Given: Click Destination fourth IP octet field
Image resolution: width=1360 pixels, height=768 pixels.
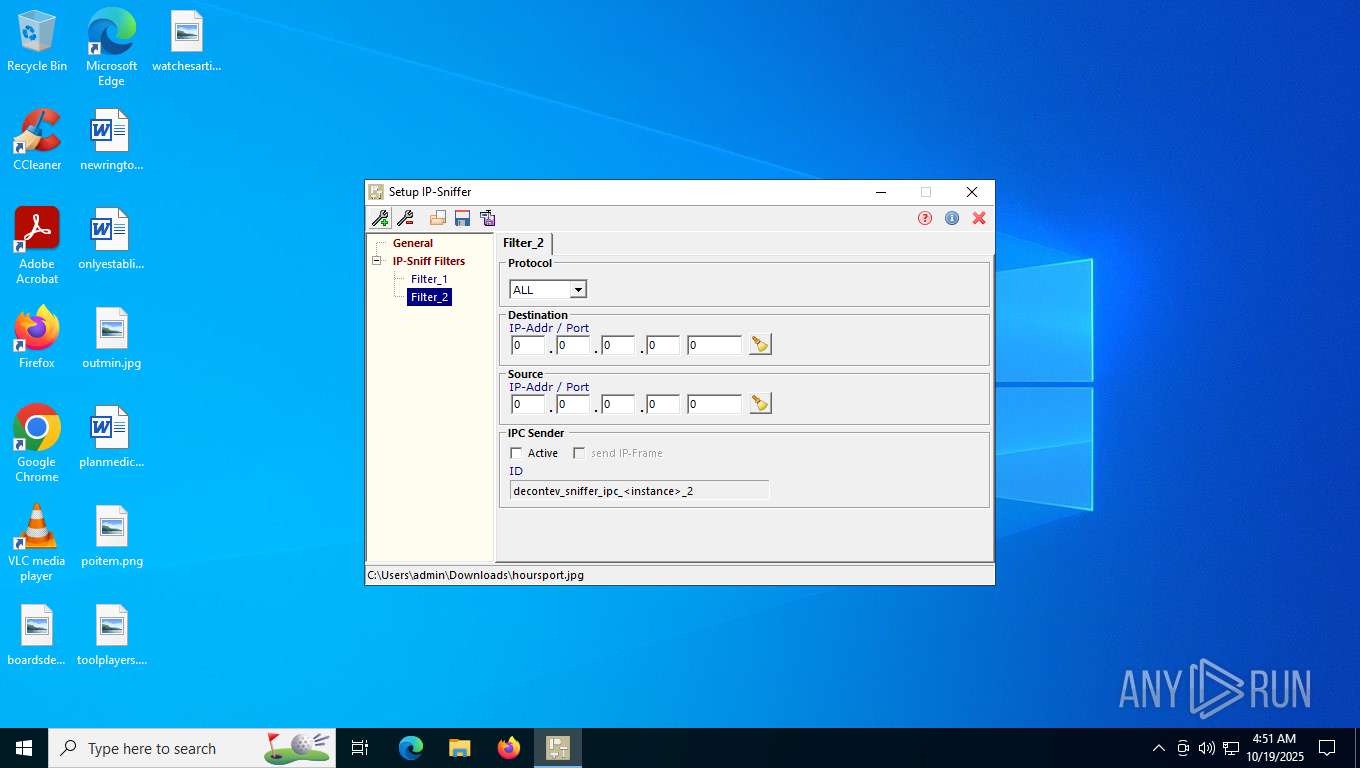Looking at the screenshot, I should [x=663, y=345].
